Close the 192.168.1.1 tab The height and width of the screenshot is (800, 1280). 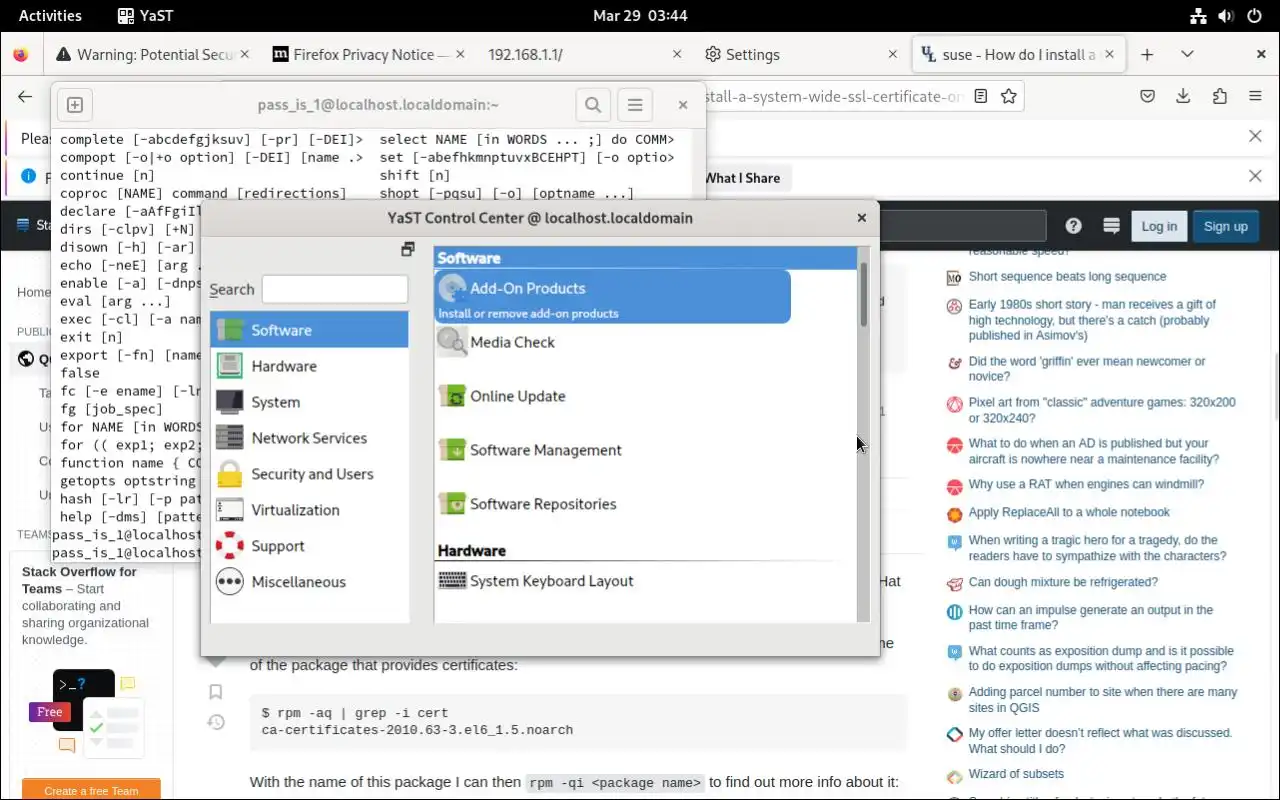677,55
